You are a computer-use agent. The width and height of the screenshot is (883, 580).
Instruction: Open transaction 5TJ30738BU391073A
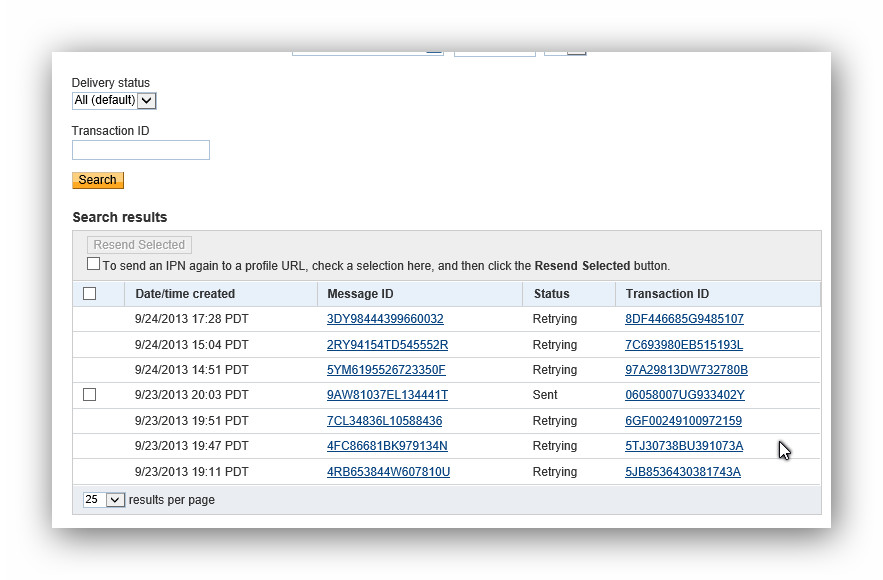684,446
